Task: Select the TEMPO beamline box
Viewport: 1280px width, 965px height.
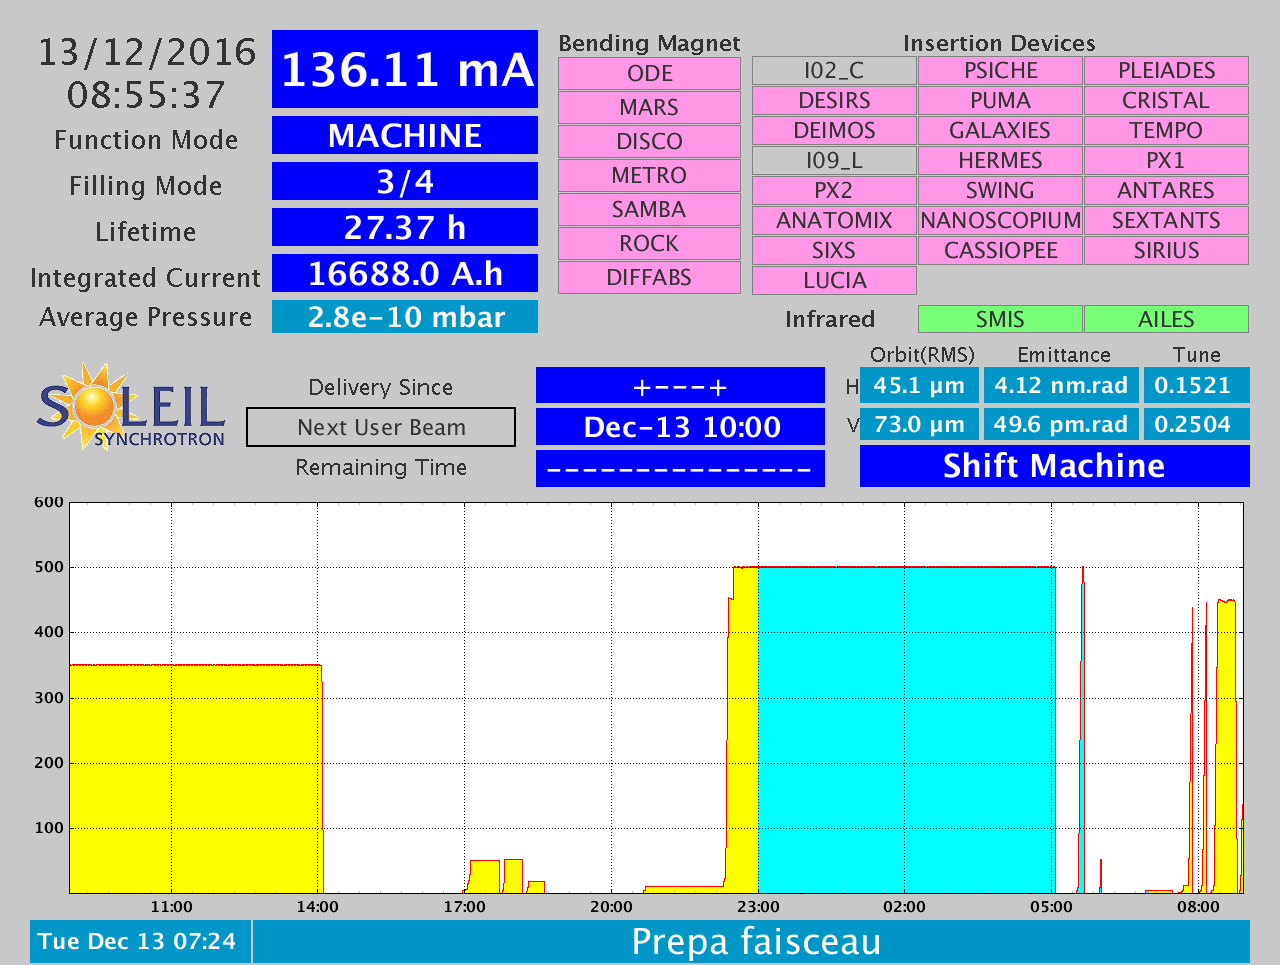Action: pos(1166,130)
